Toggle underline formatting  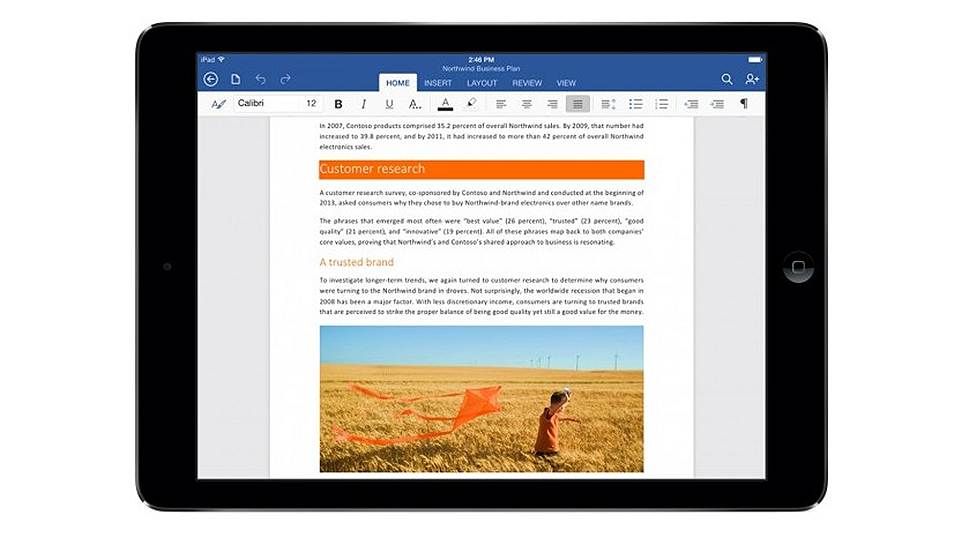[x=388, y=104]
